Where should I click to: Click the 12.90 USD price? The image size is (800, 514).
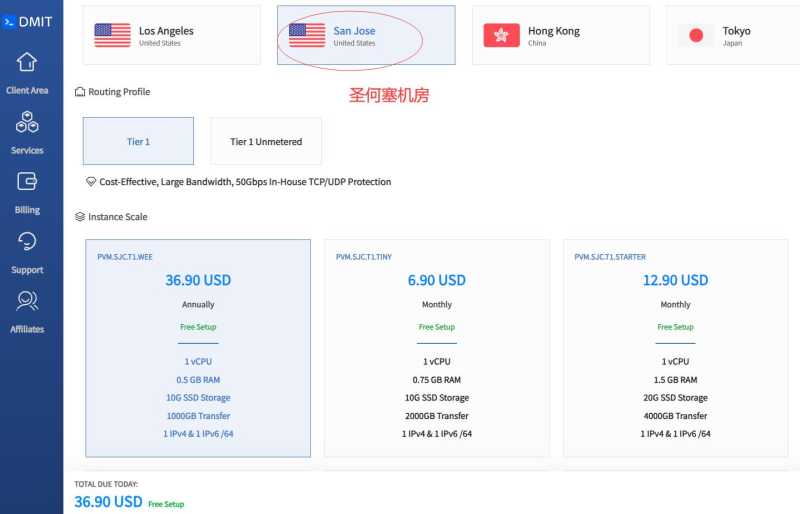(676, 280)
